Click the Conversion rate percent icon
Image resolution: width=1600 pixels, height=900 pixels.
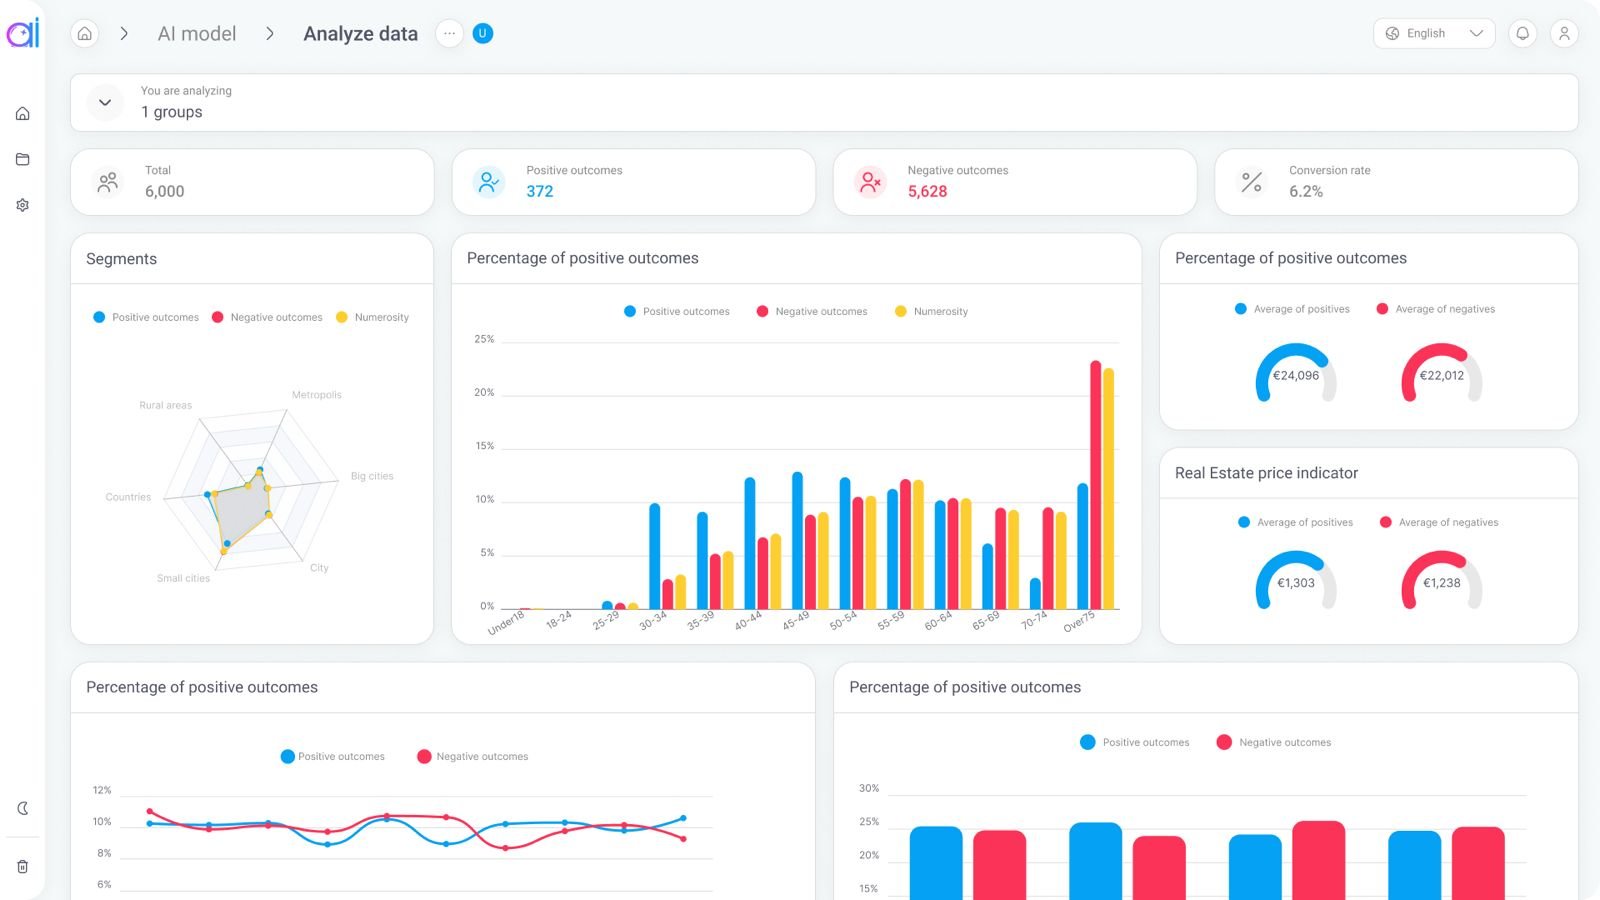coord(1252,182)
